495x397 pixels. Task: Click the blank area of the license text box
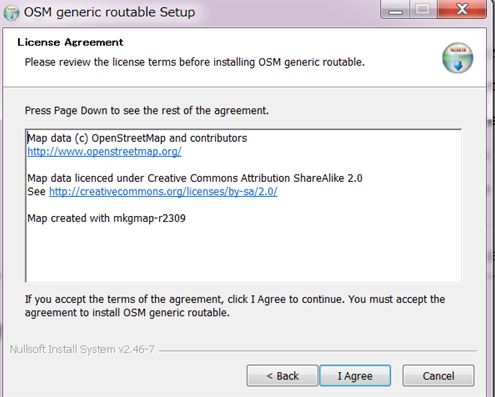coord(243,252)
